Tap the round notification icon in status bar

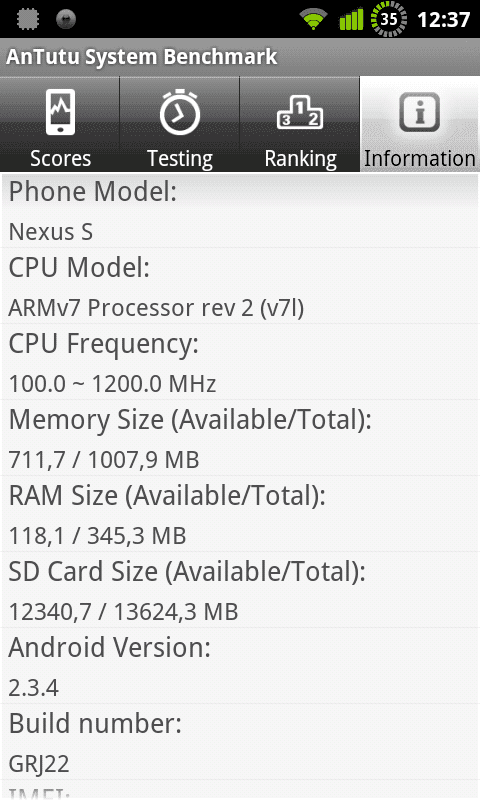coord(66,19)
